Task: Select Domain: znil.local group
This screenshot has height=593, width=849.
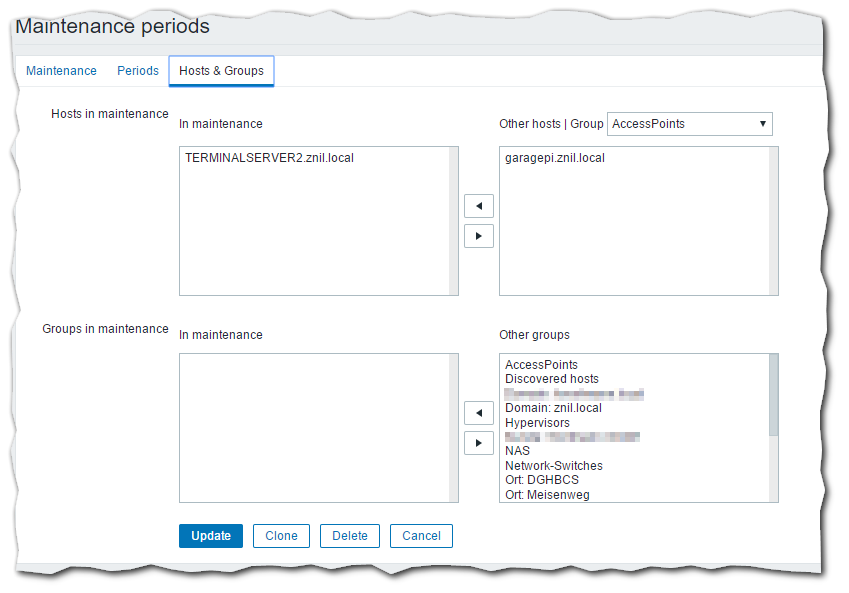Action: pyautogui.click(x=553, y=408)
